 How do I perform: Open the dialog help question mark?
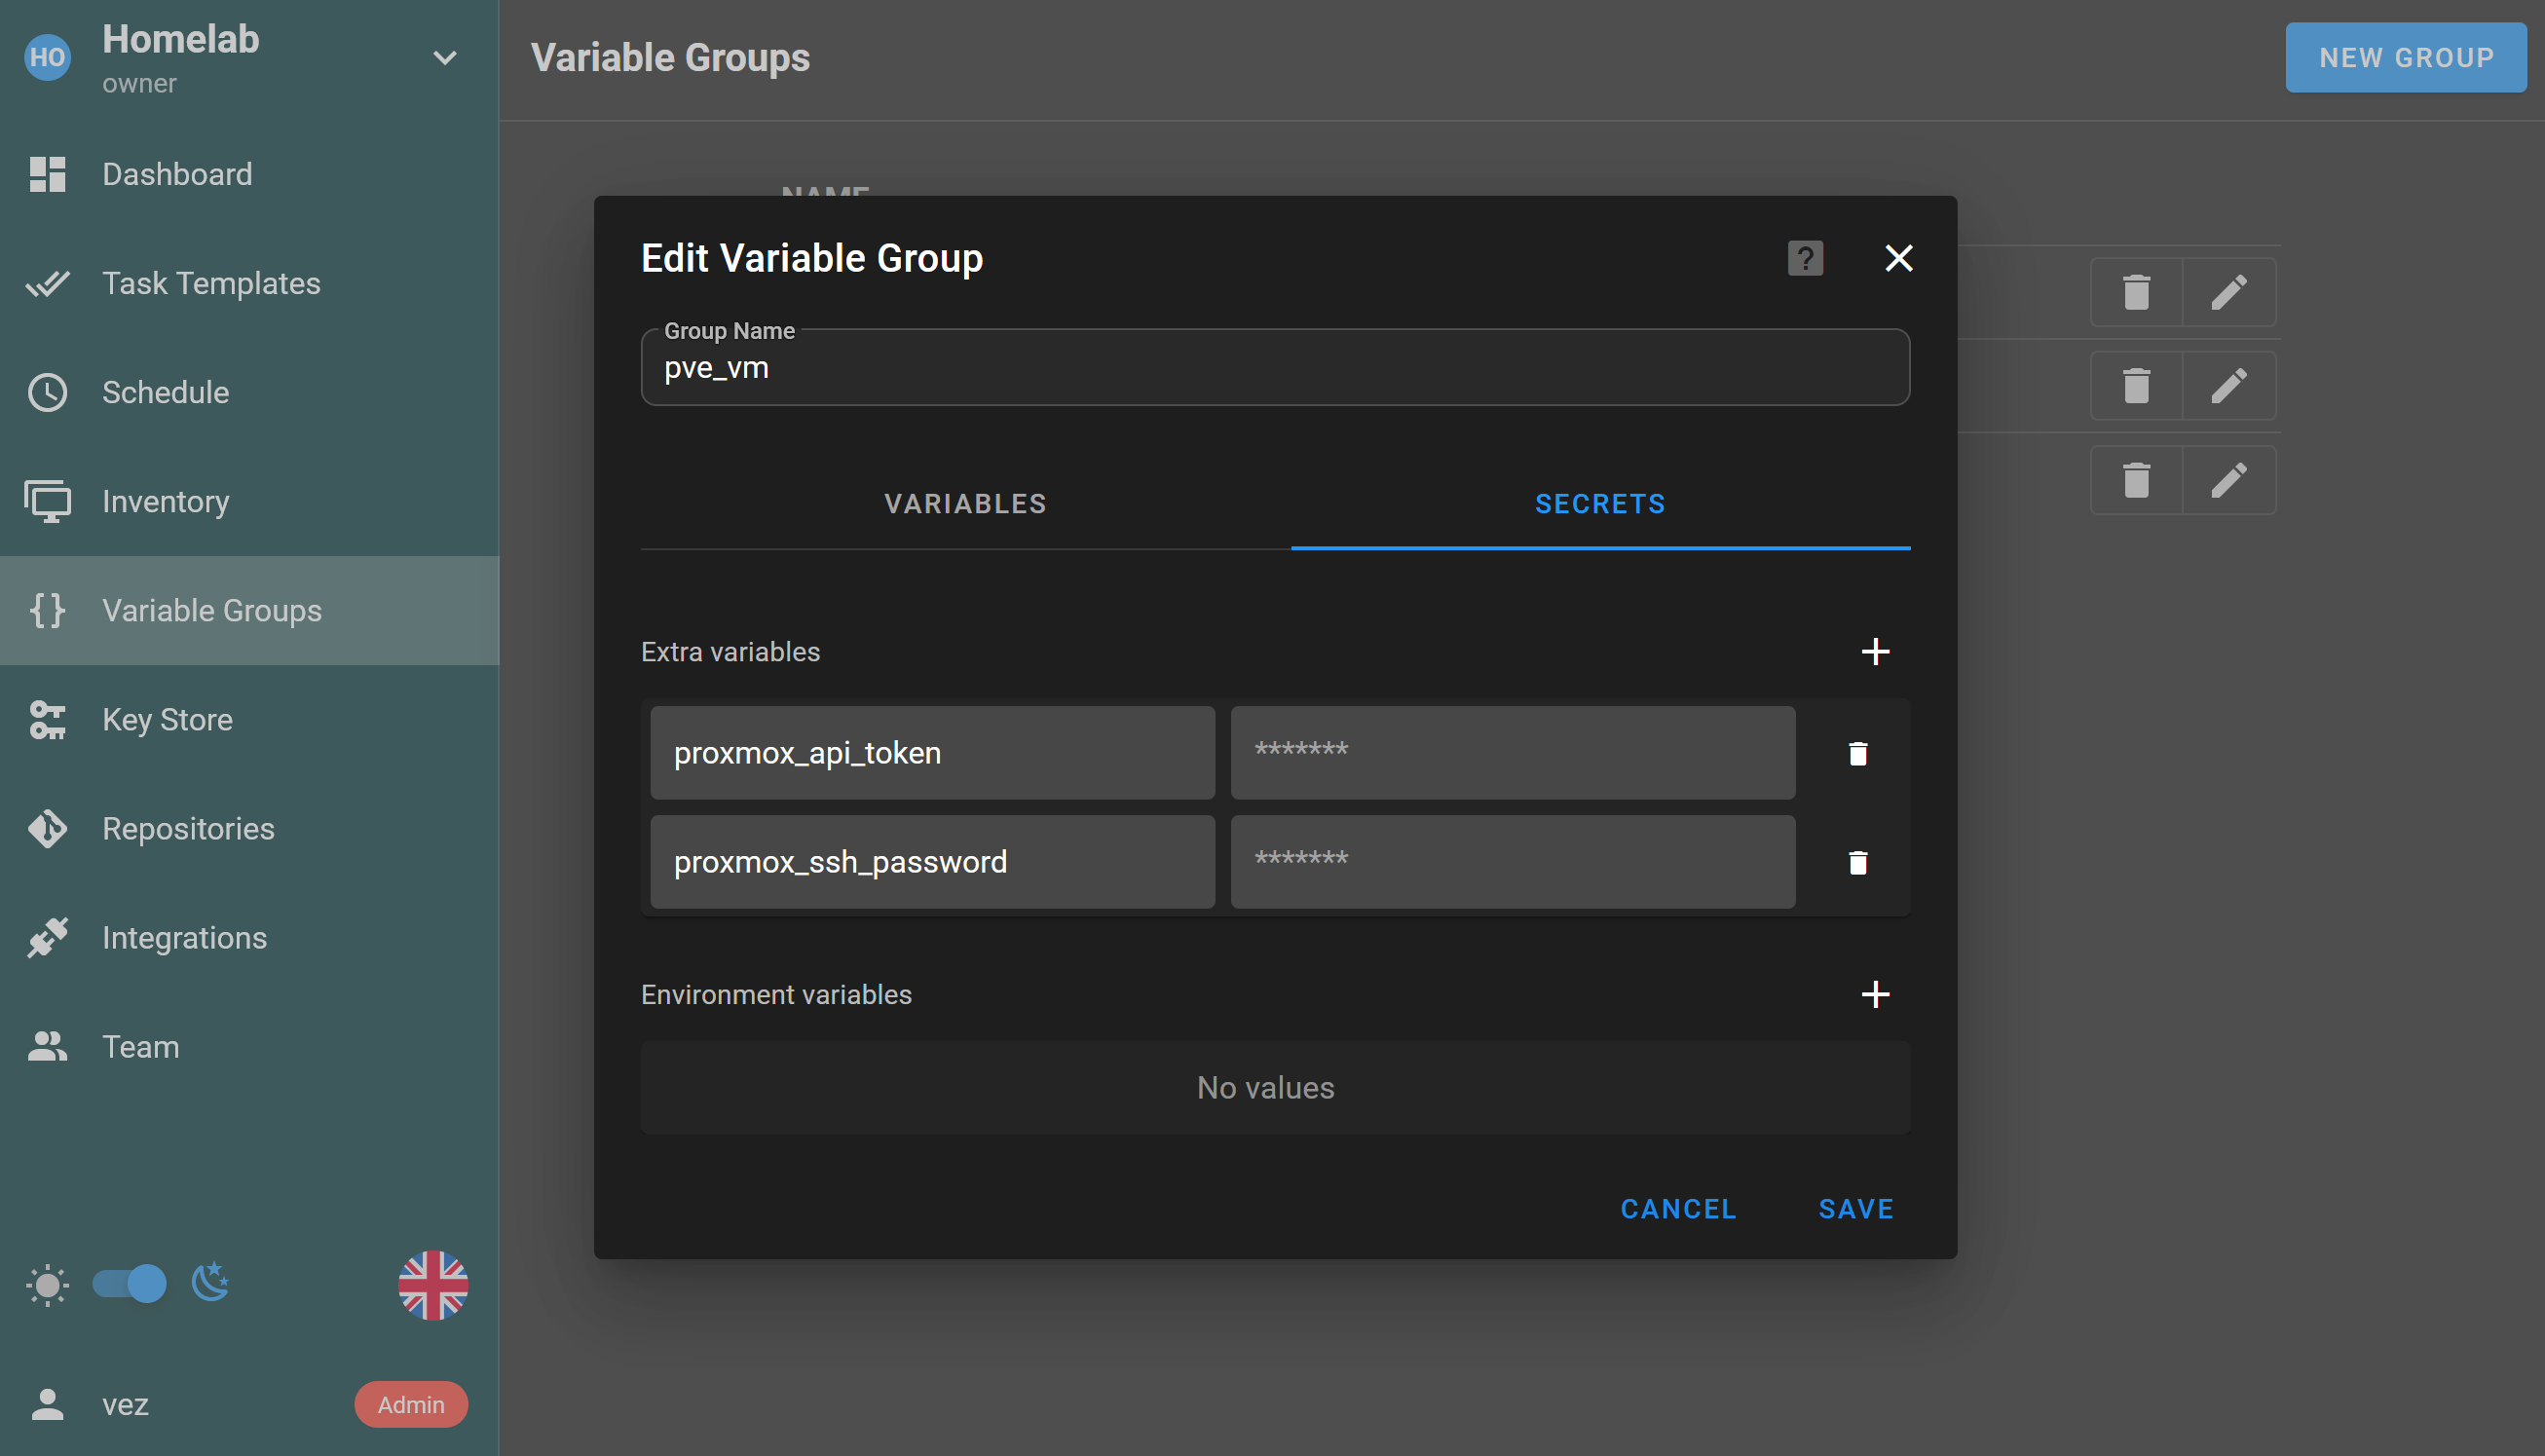point(1805,258)
